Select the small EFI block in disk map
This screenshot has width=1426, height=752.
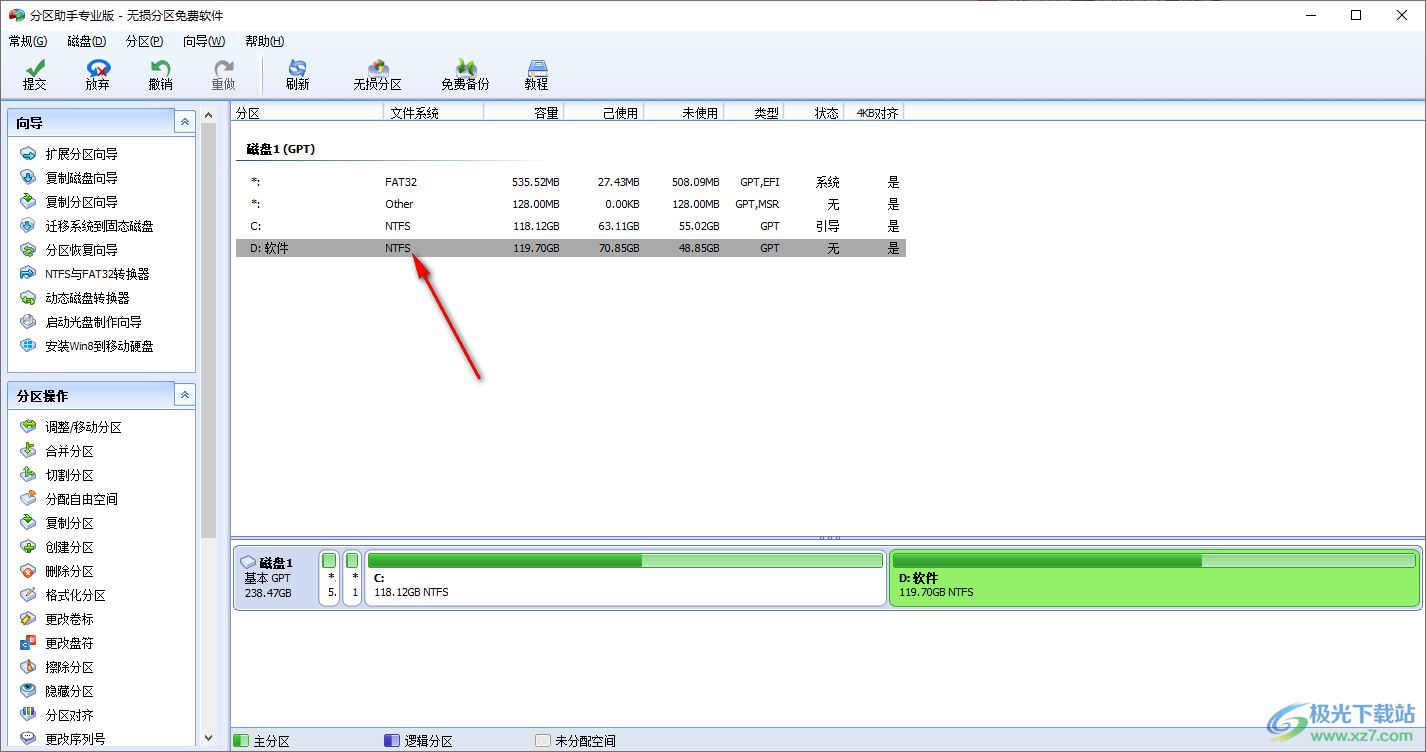coord(330,578)
